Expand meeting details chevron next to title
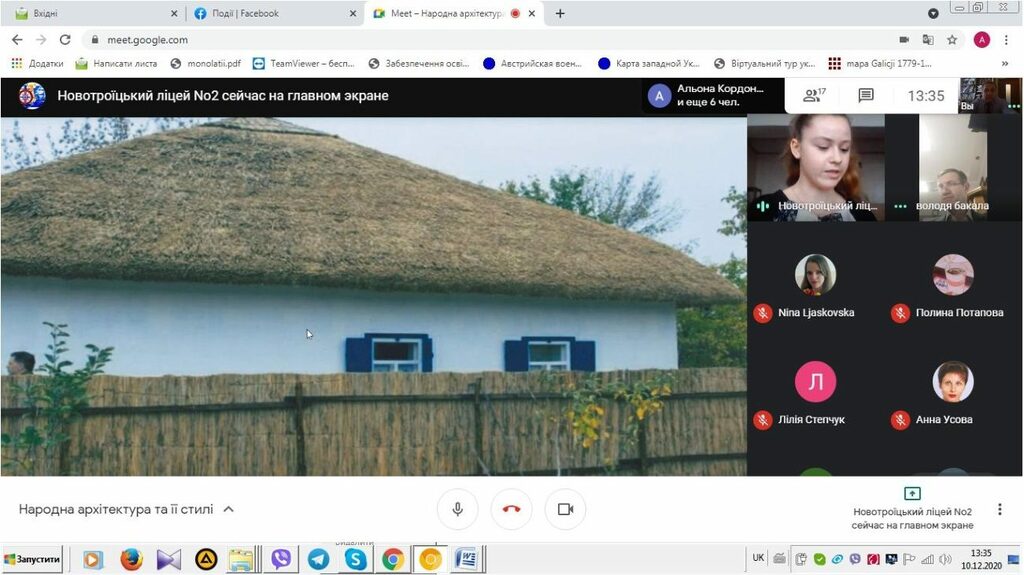Screen dimensions: 1024x575 228,509
